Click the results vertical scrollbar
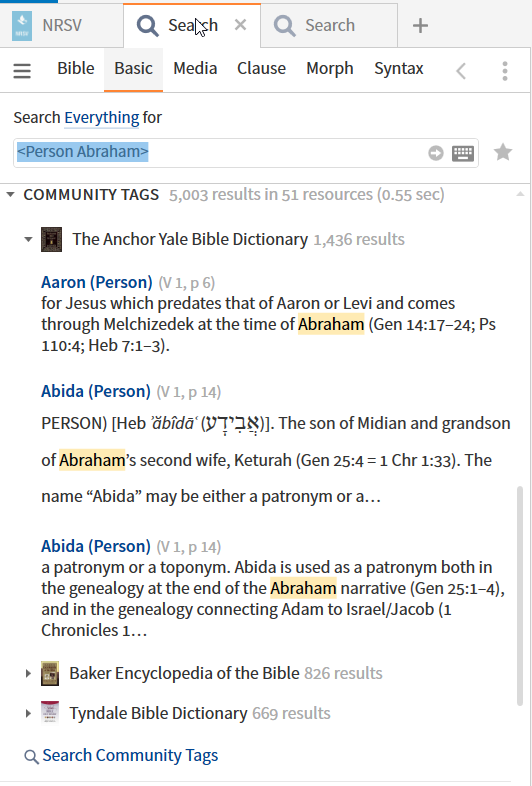 click(x=520, y=596)
